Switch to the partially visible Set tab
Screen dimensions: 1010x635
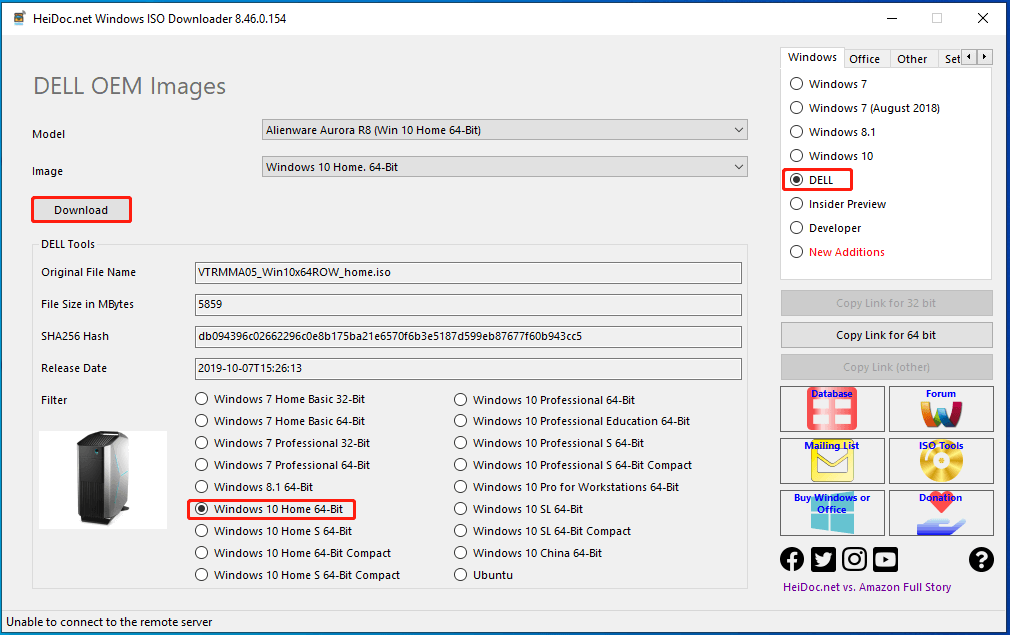pyautogui.click(x=951, y=59)
